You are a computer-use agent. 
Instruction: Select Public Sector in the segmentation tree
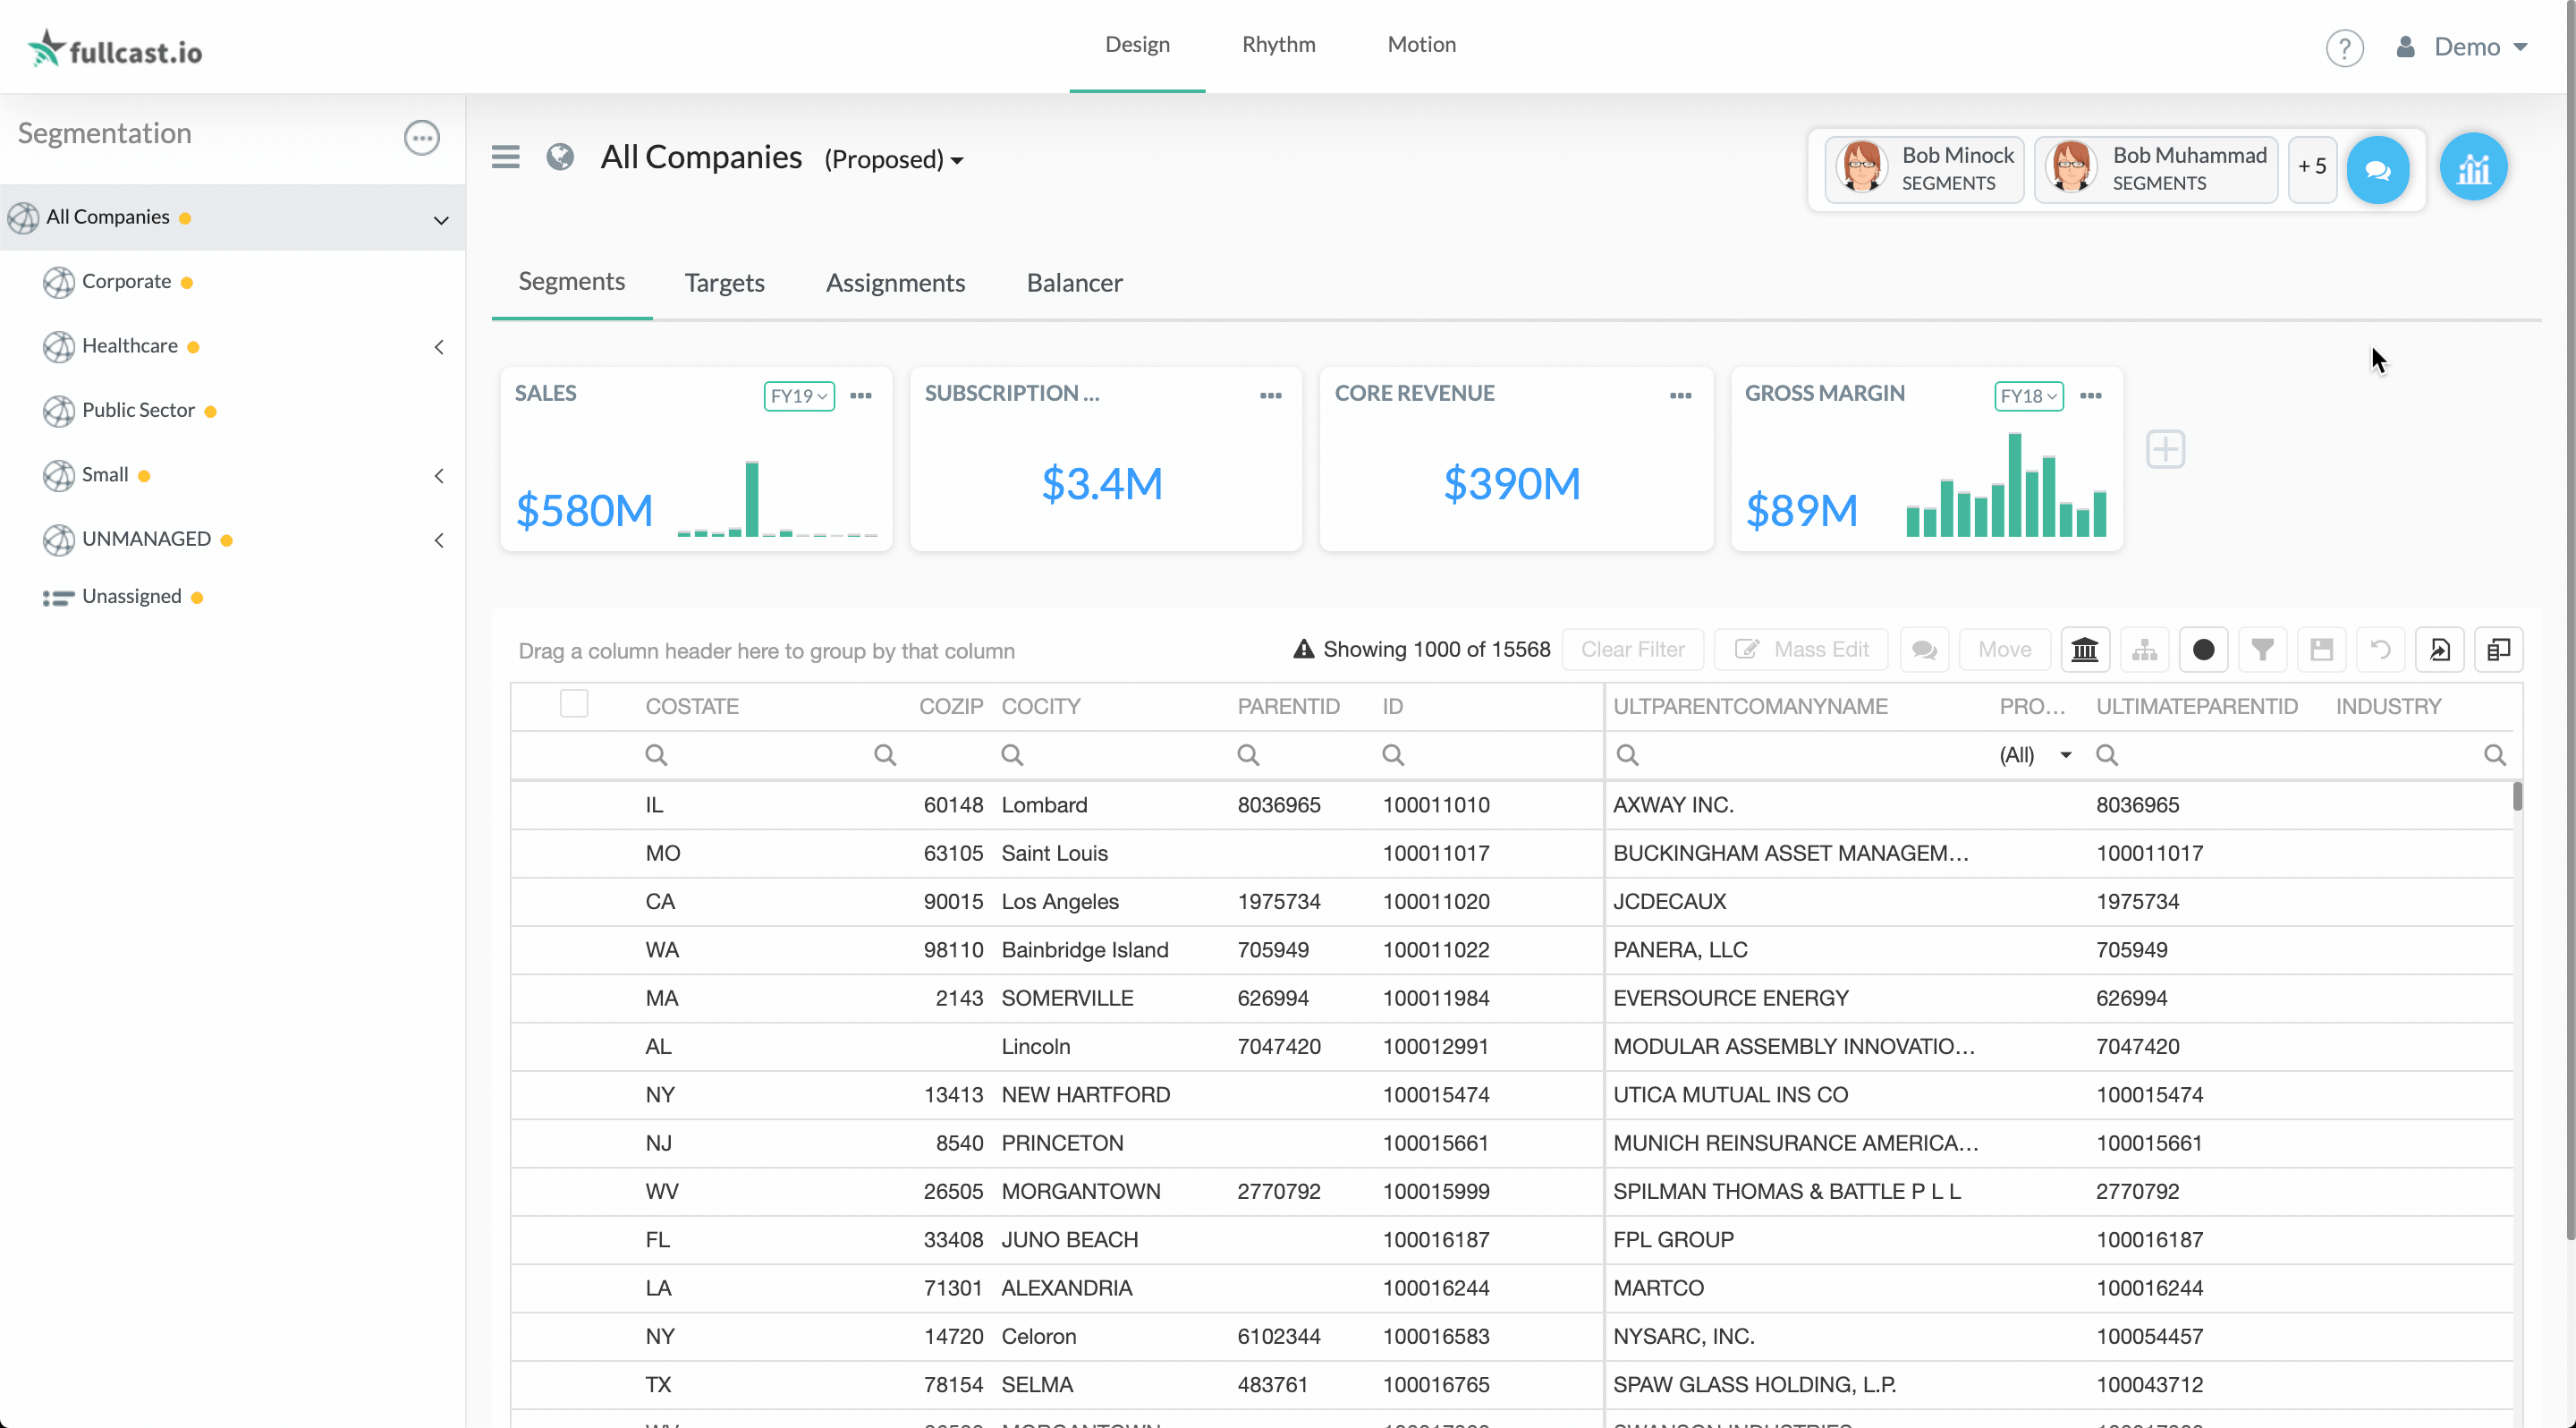point(138,410)
